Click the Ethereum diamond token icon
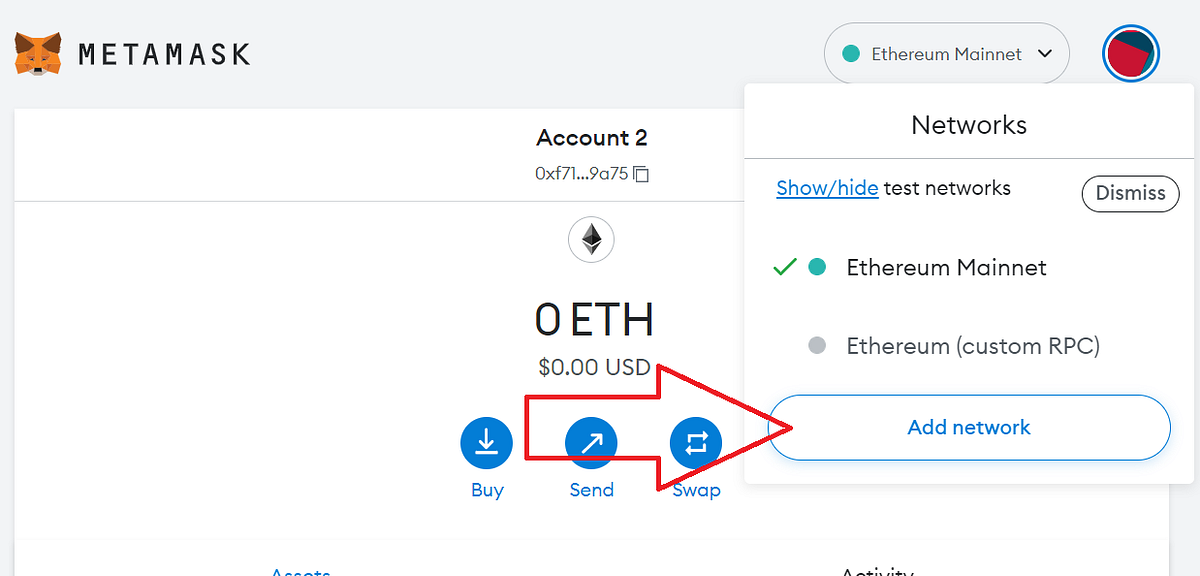This screenshot has width=1200, height=576. [x=591, y=239]
